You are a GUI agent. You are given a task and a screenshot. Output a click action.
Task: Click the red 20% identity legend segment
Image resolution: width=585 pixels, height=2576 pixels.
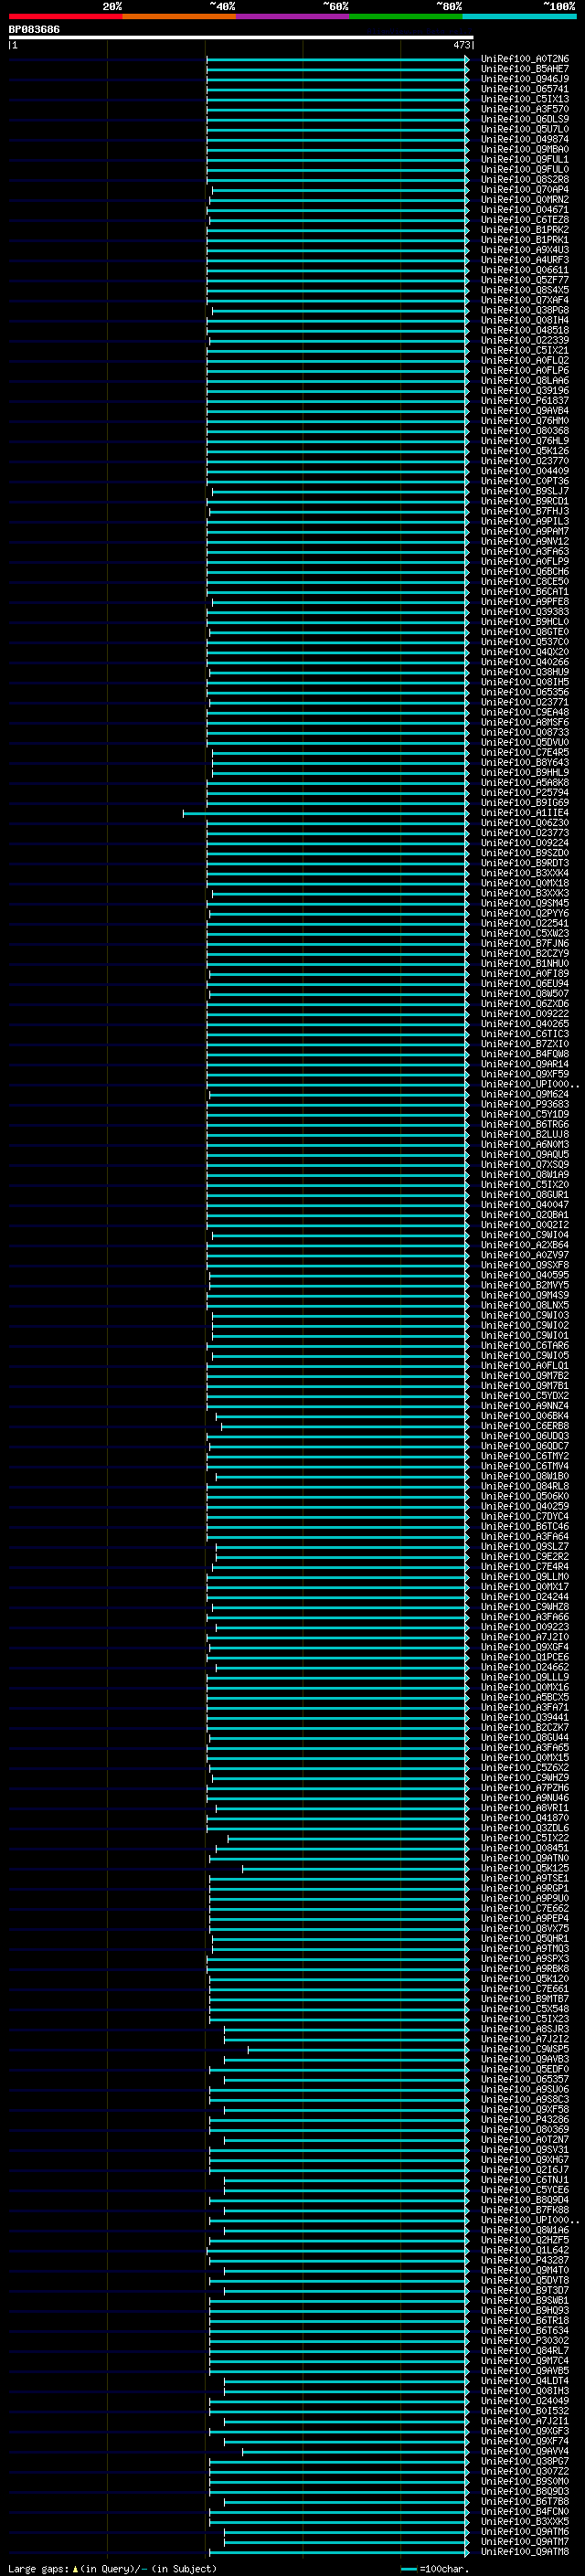coord(65,16)
